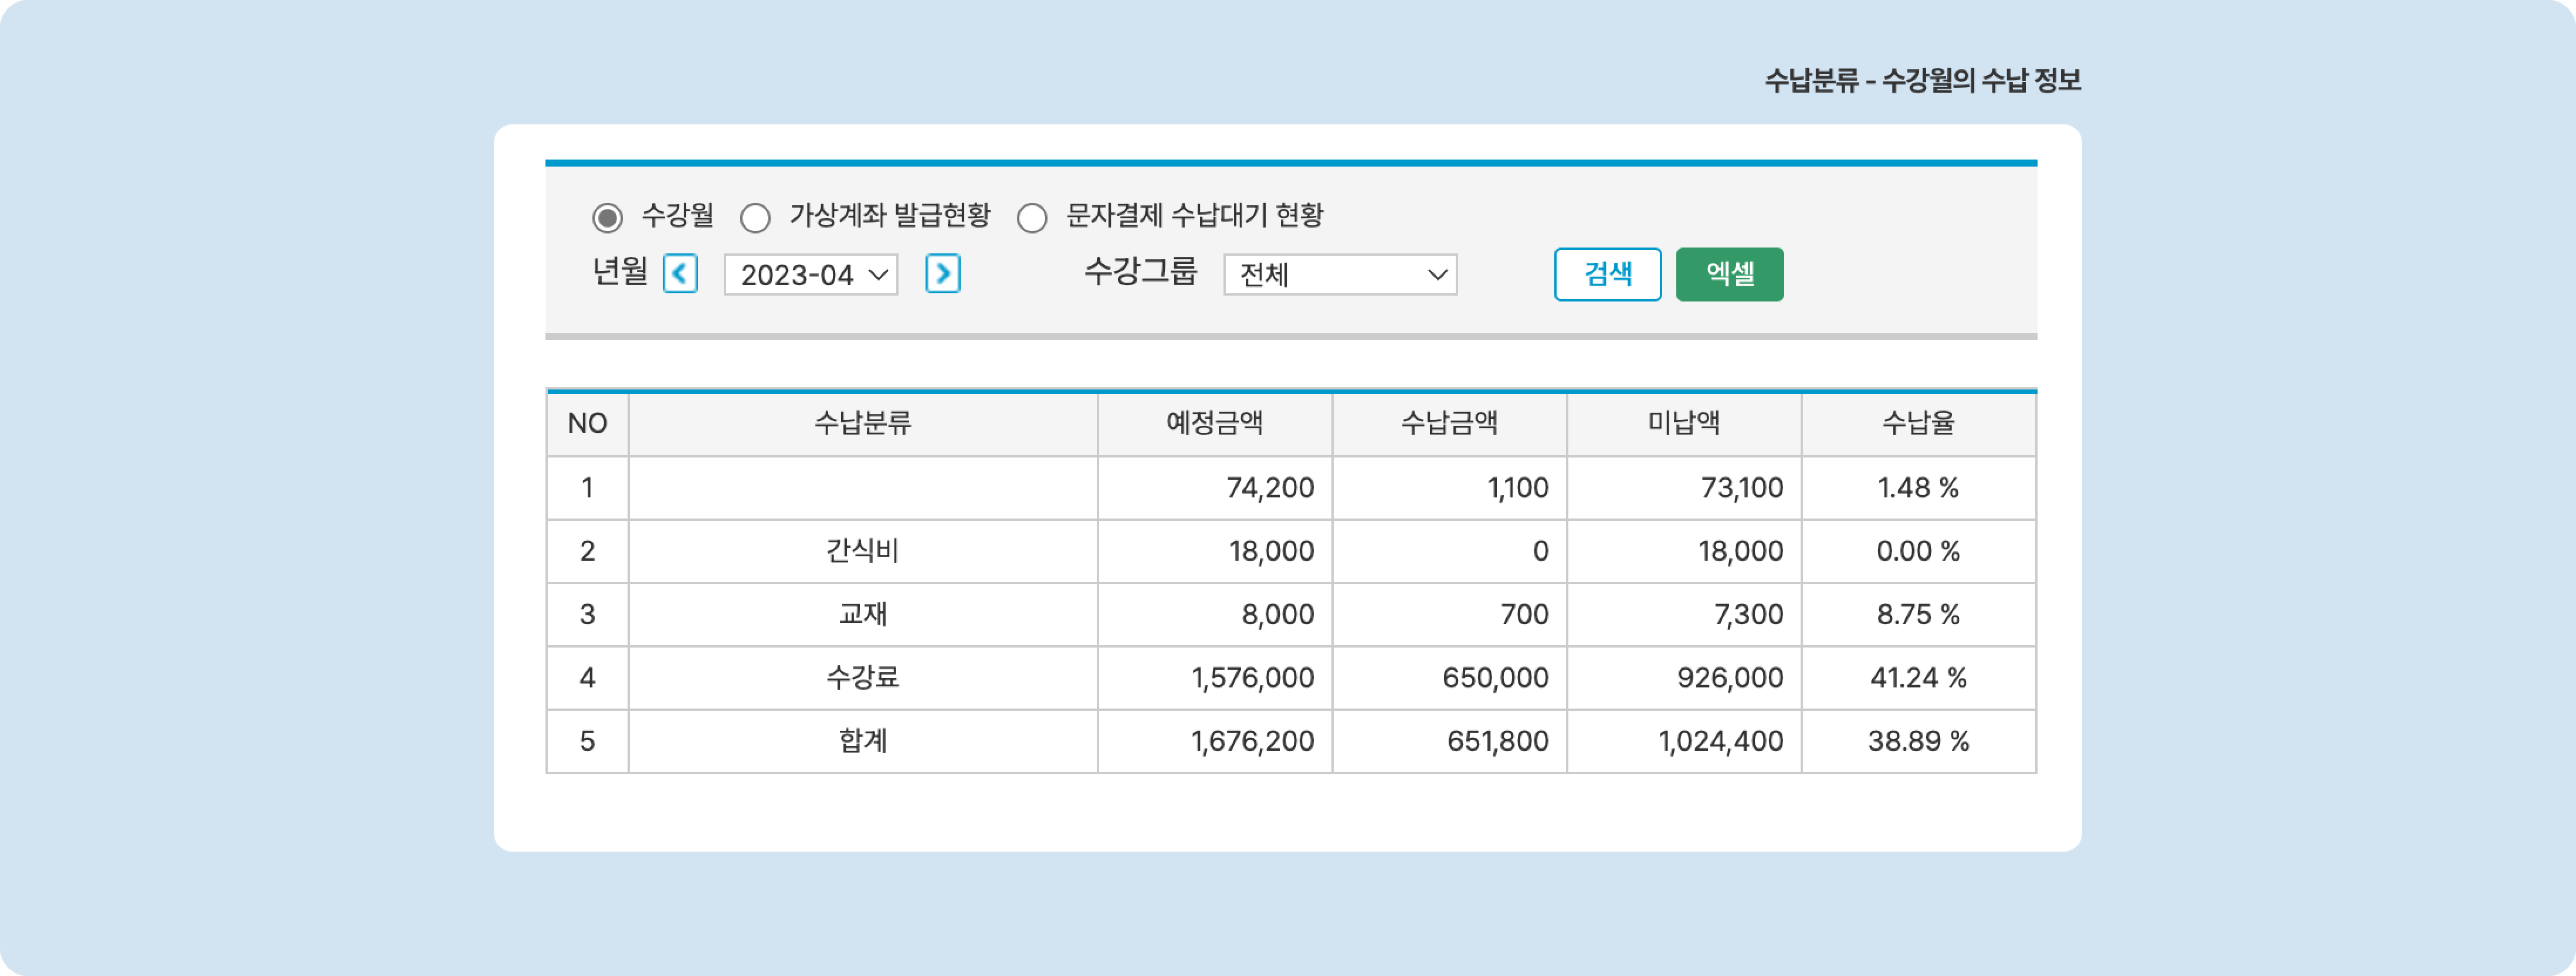Select the 수강료 category cell
2576x976 pixels.
pos(862,678)
